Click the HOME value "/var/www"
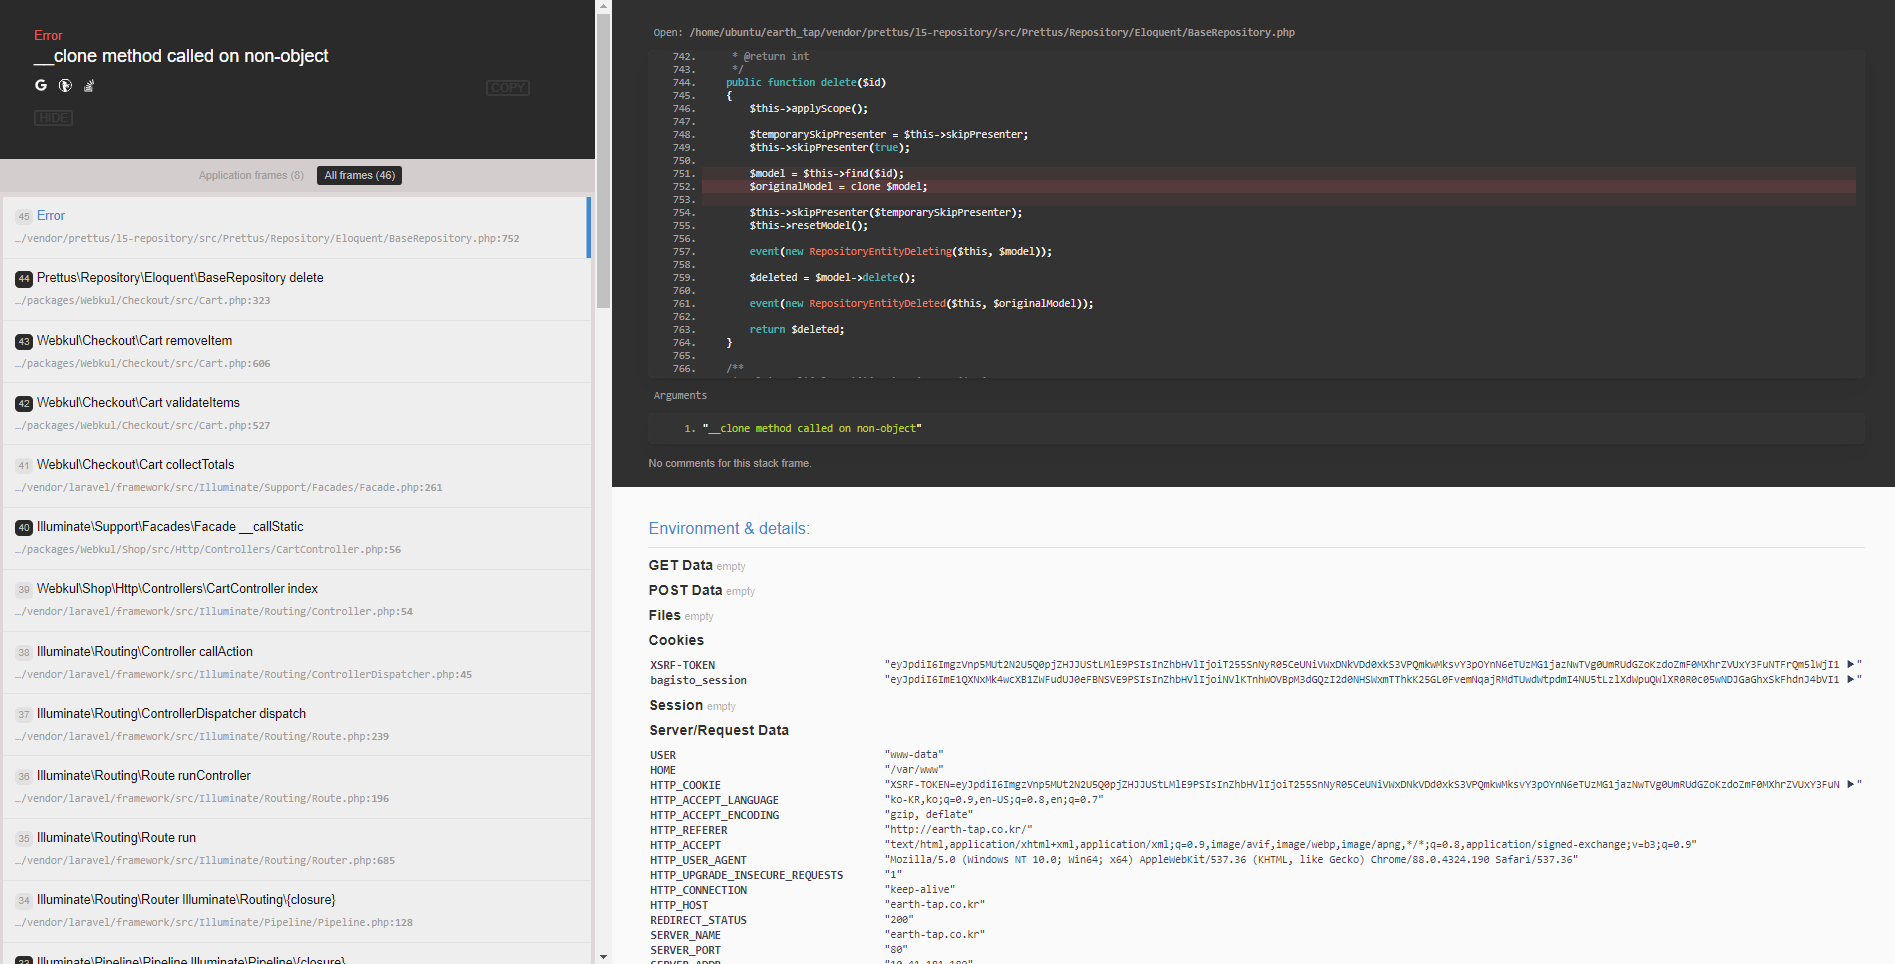Screen dimensions: 1895x964 coord(914,770)
